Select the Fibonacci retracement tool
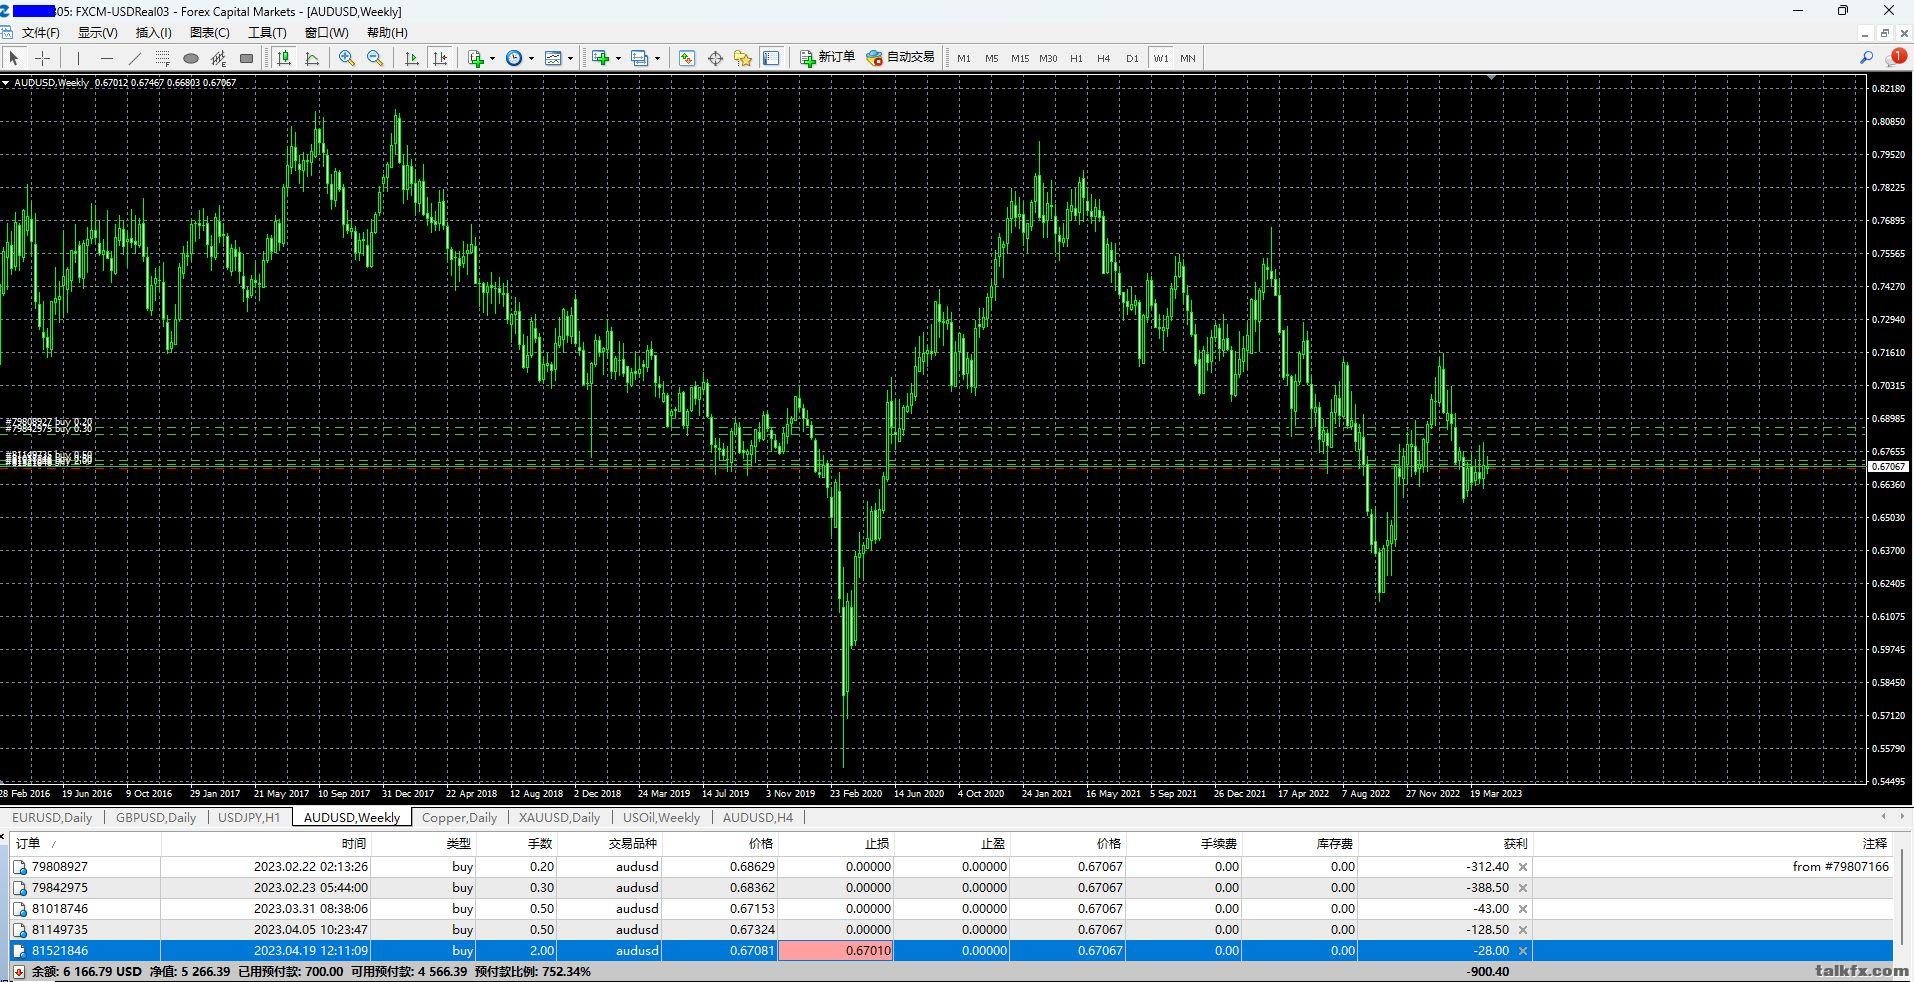 point(163,58)
